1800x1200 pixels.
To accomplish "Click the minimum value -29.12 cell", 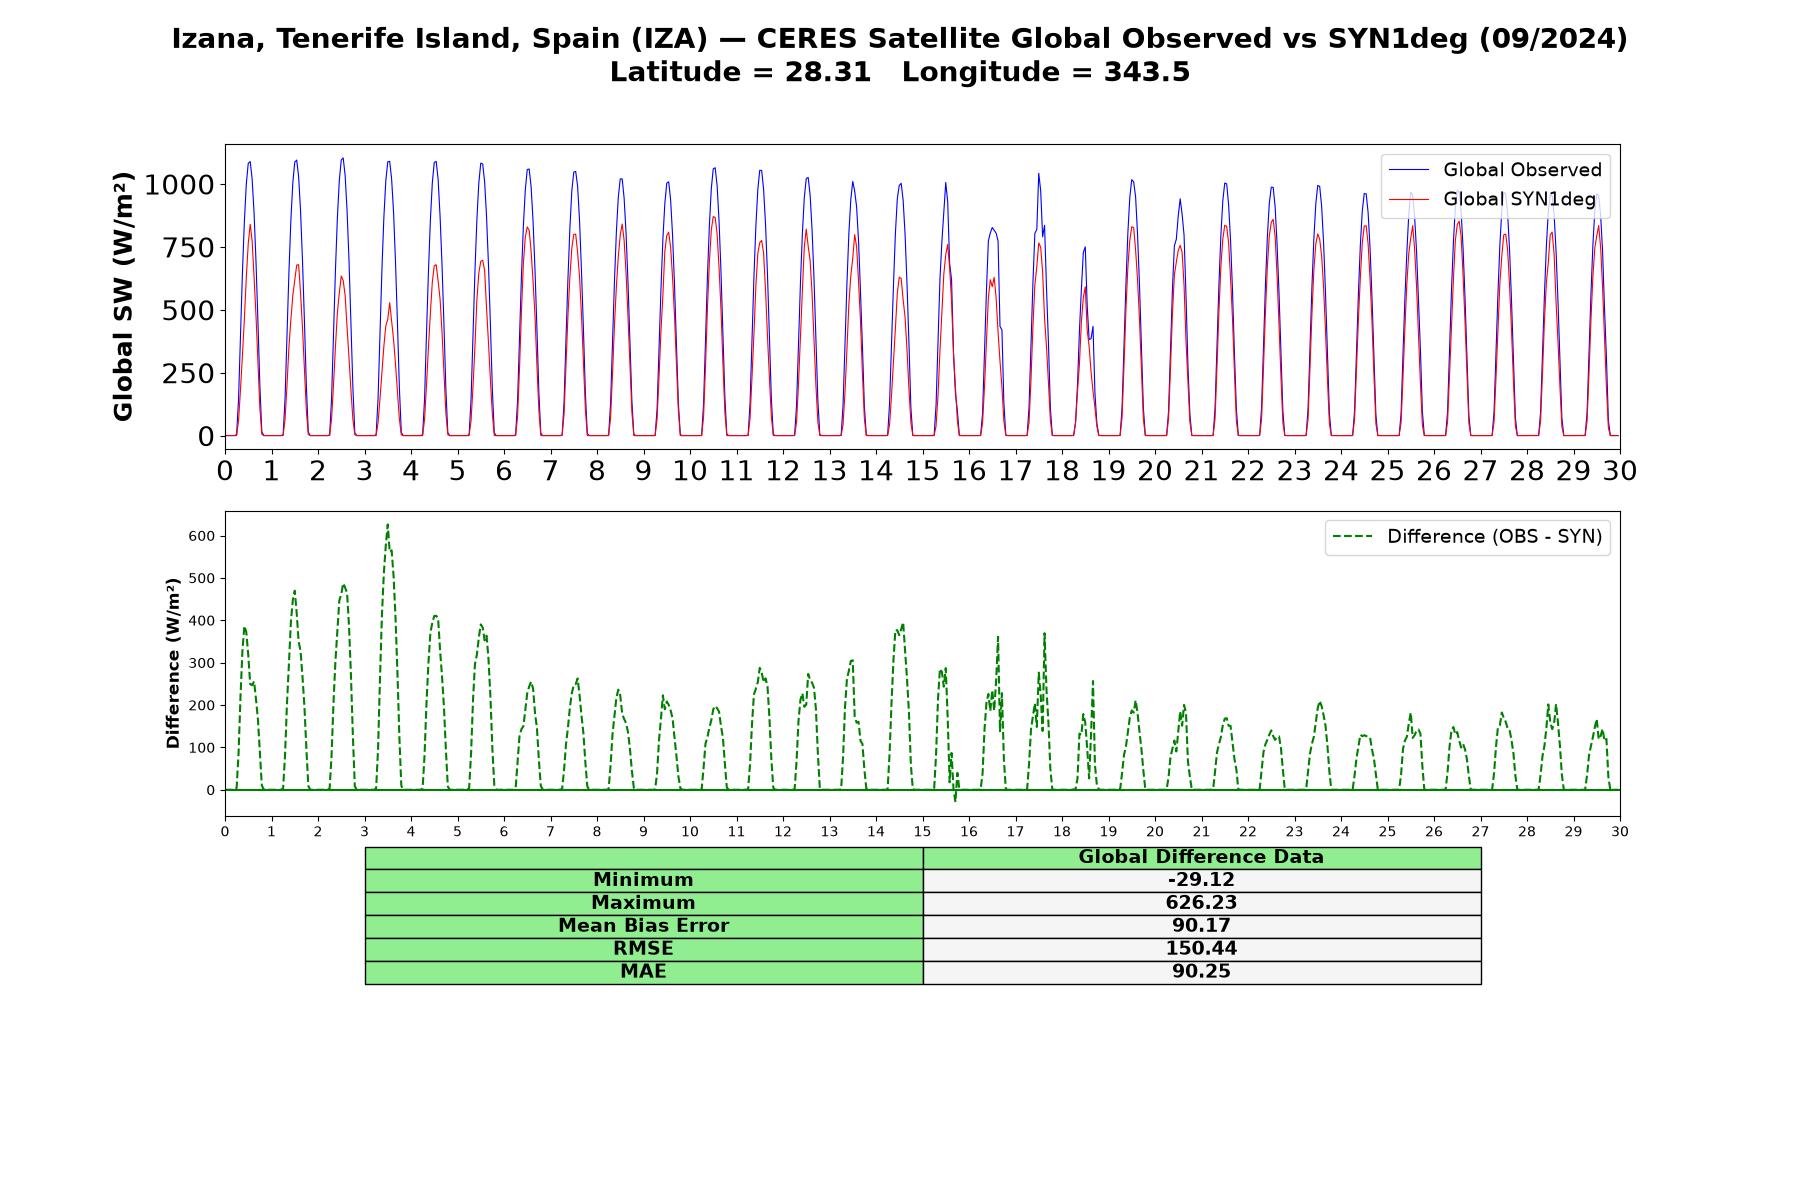I will [1202, 880].
